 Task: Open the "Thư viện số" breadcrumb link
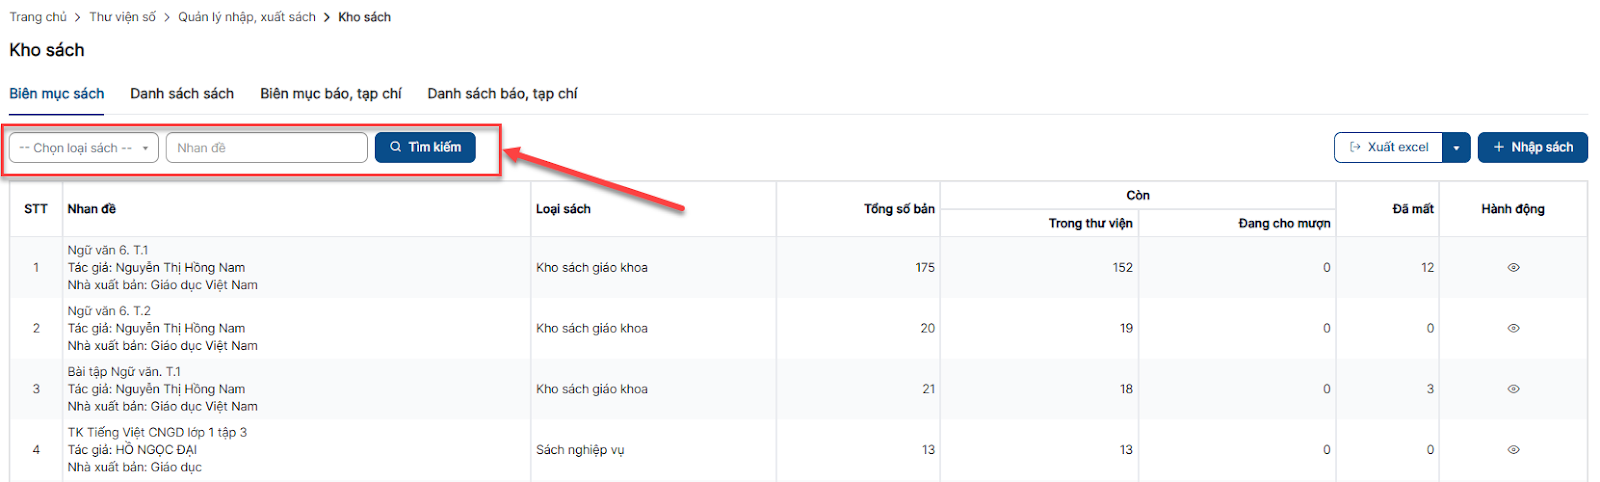pyautogui.click(x=122, y=17)
